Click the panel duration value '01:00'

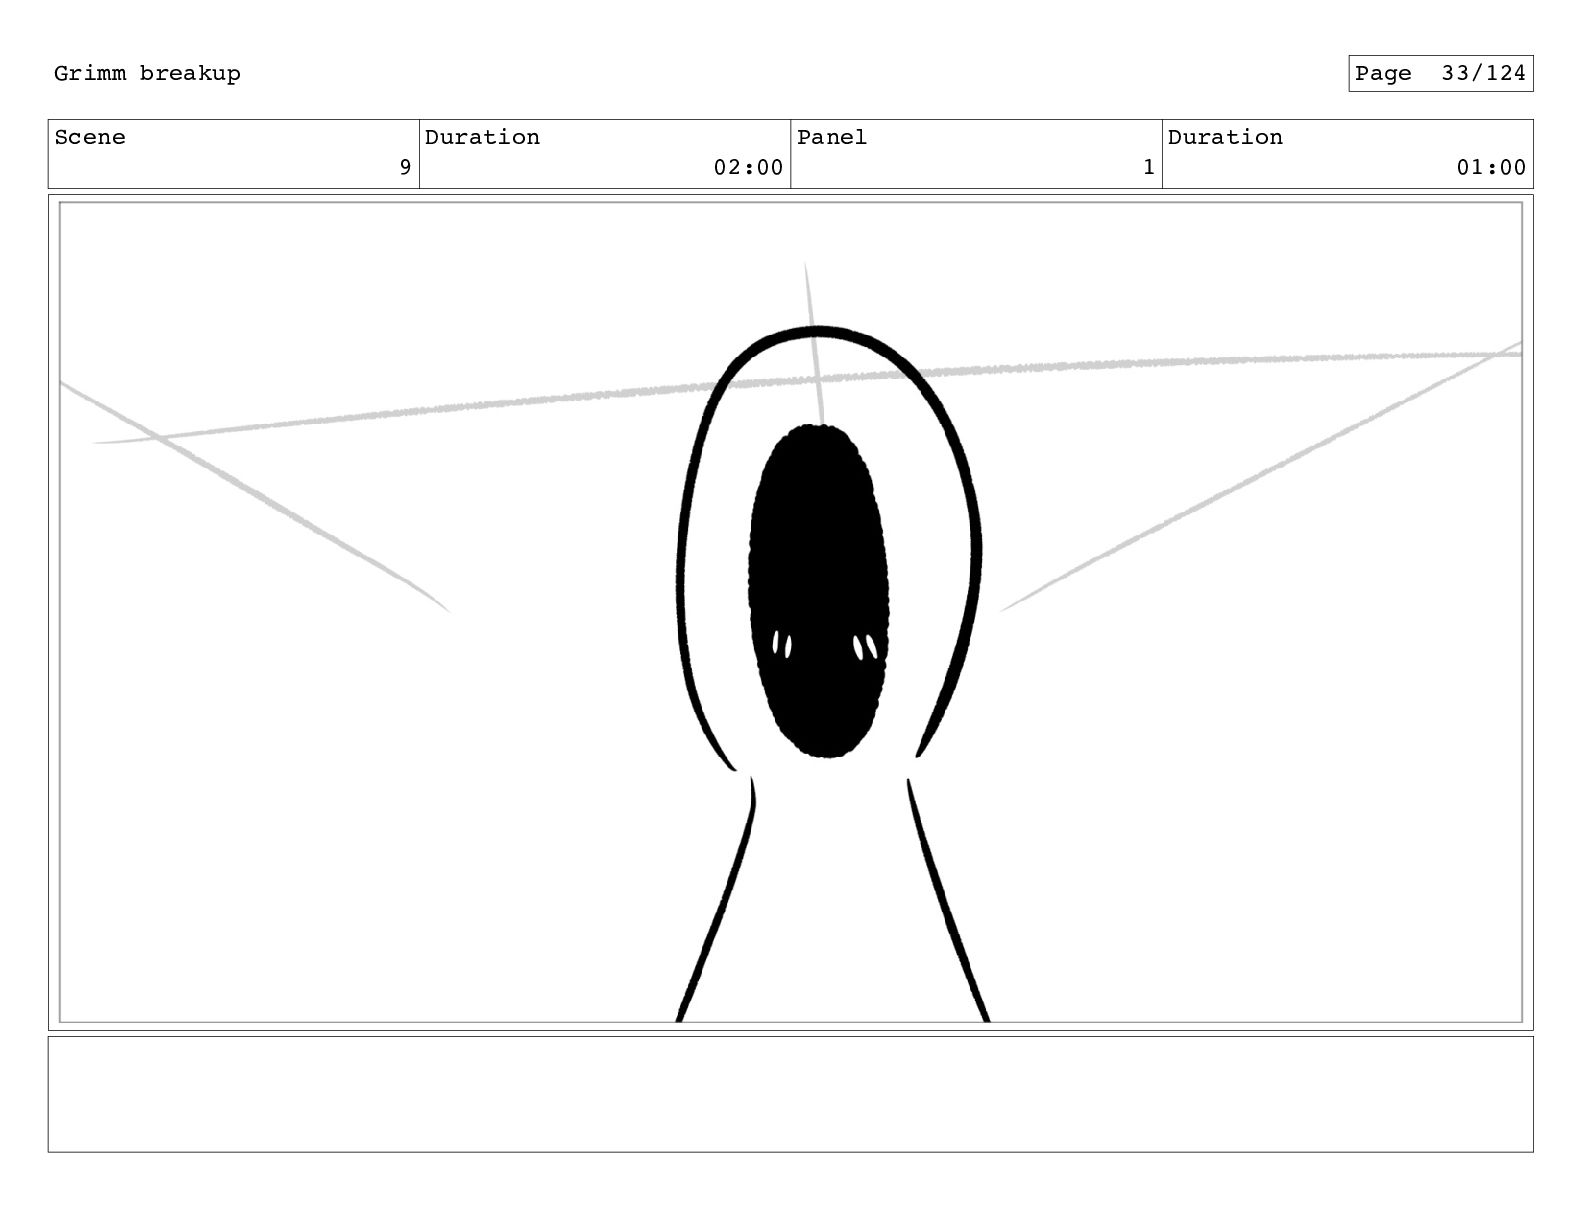[1491, 168]
